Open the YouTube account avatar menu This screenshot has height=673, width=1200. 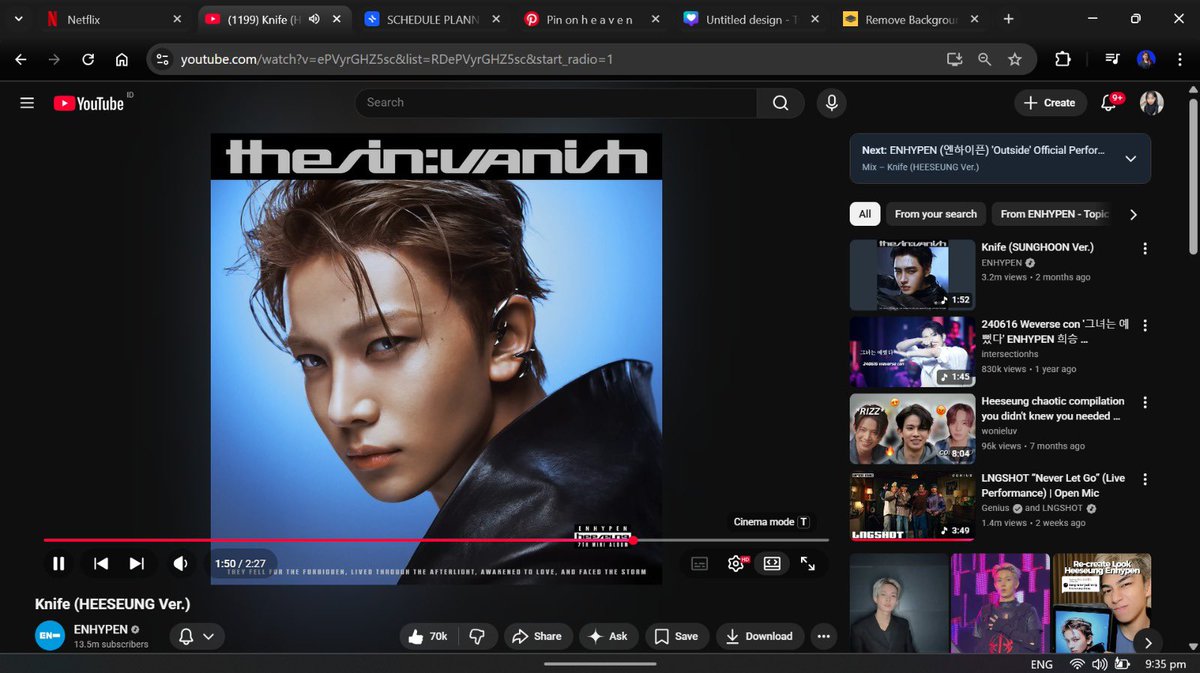pos(1152,102)
